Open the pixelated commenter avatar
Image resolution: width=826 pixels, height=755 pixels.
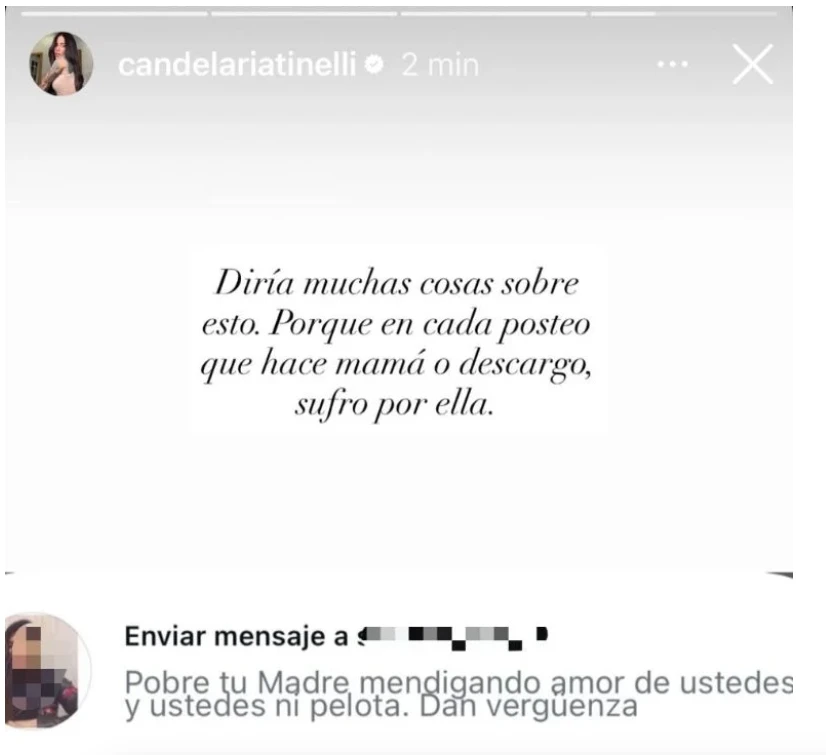tap(48, 671)
